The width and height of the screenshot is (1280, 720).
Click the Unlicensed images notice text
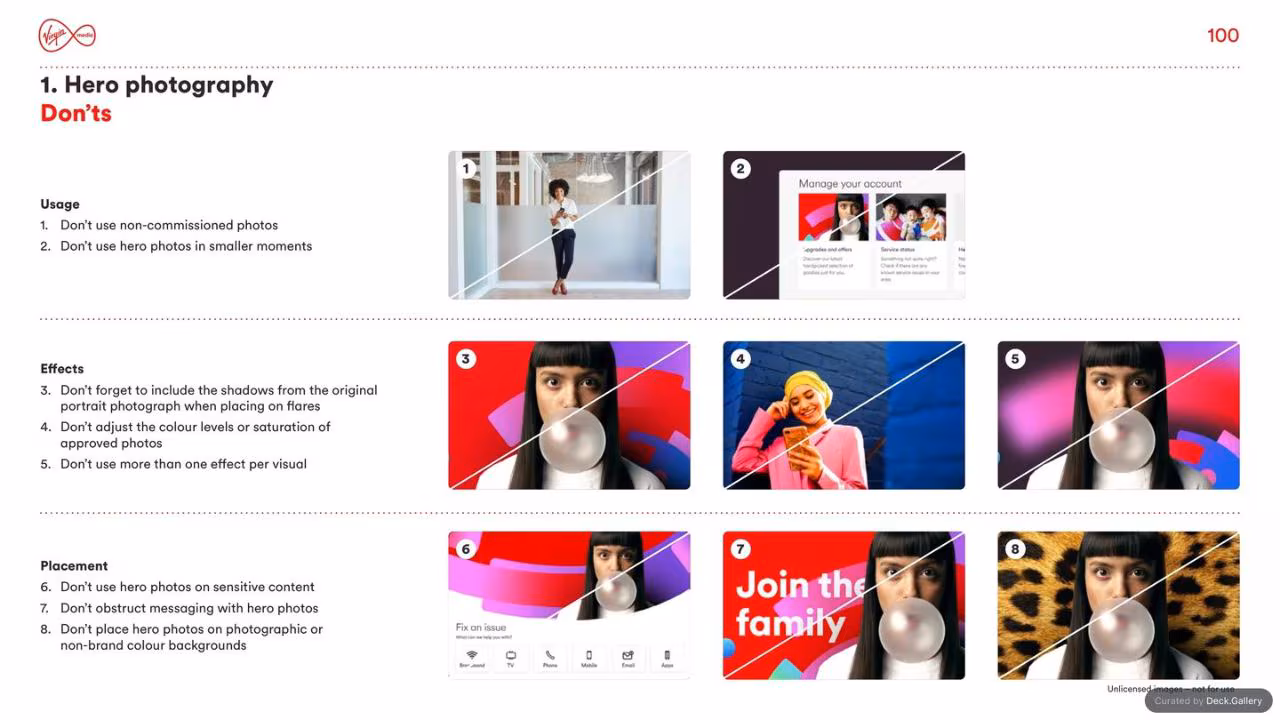point(1170,689)
